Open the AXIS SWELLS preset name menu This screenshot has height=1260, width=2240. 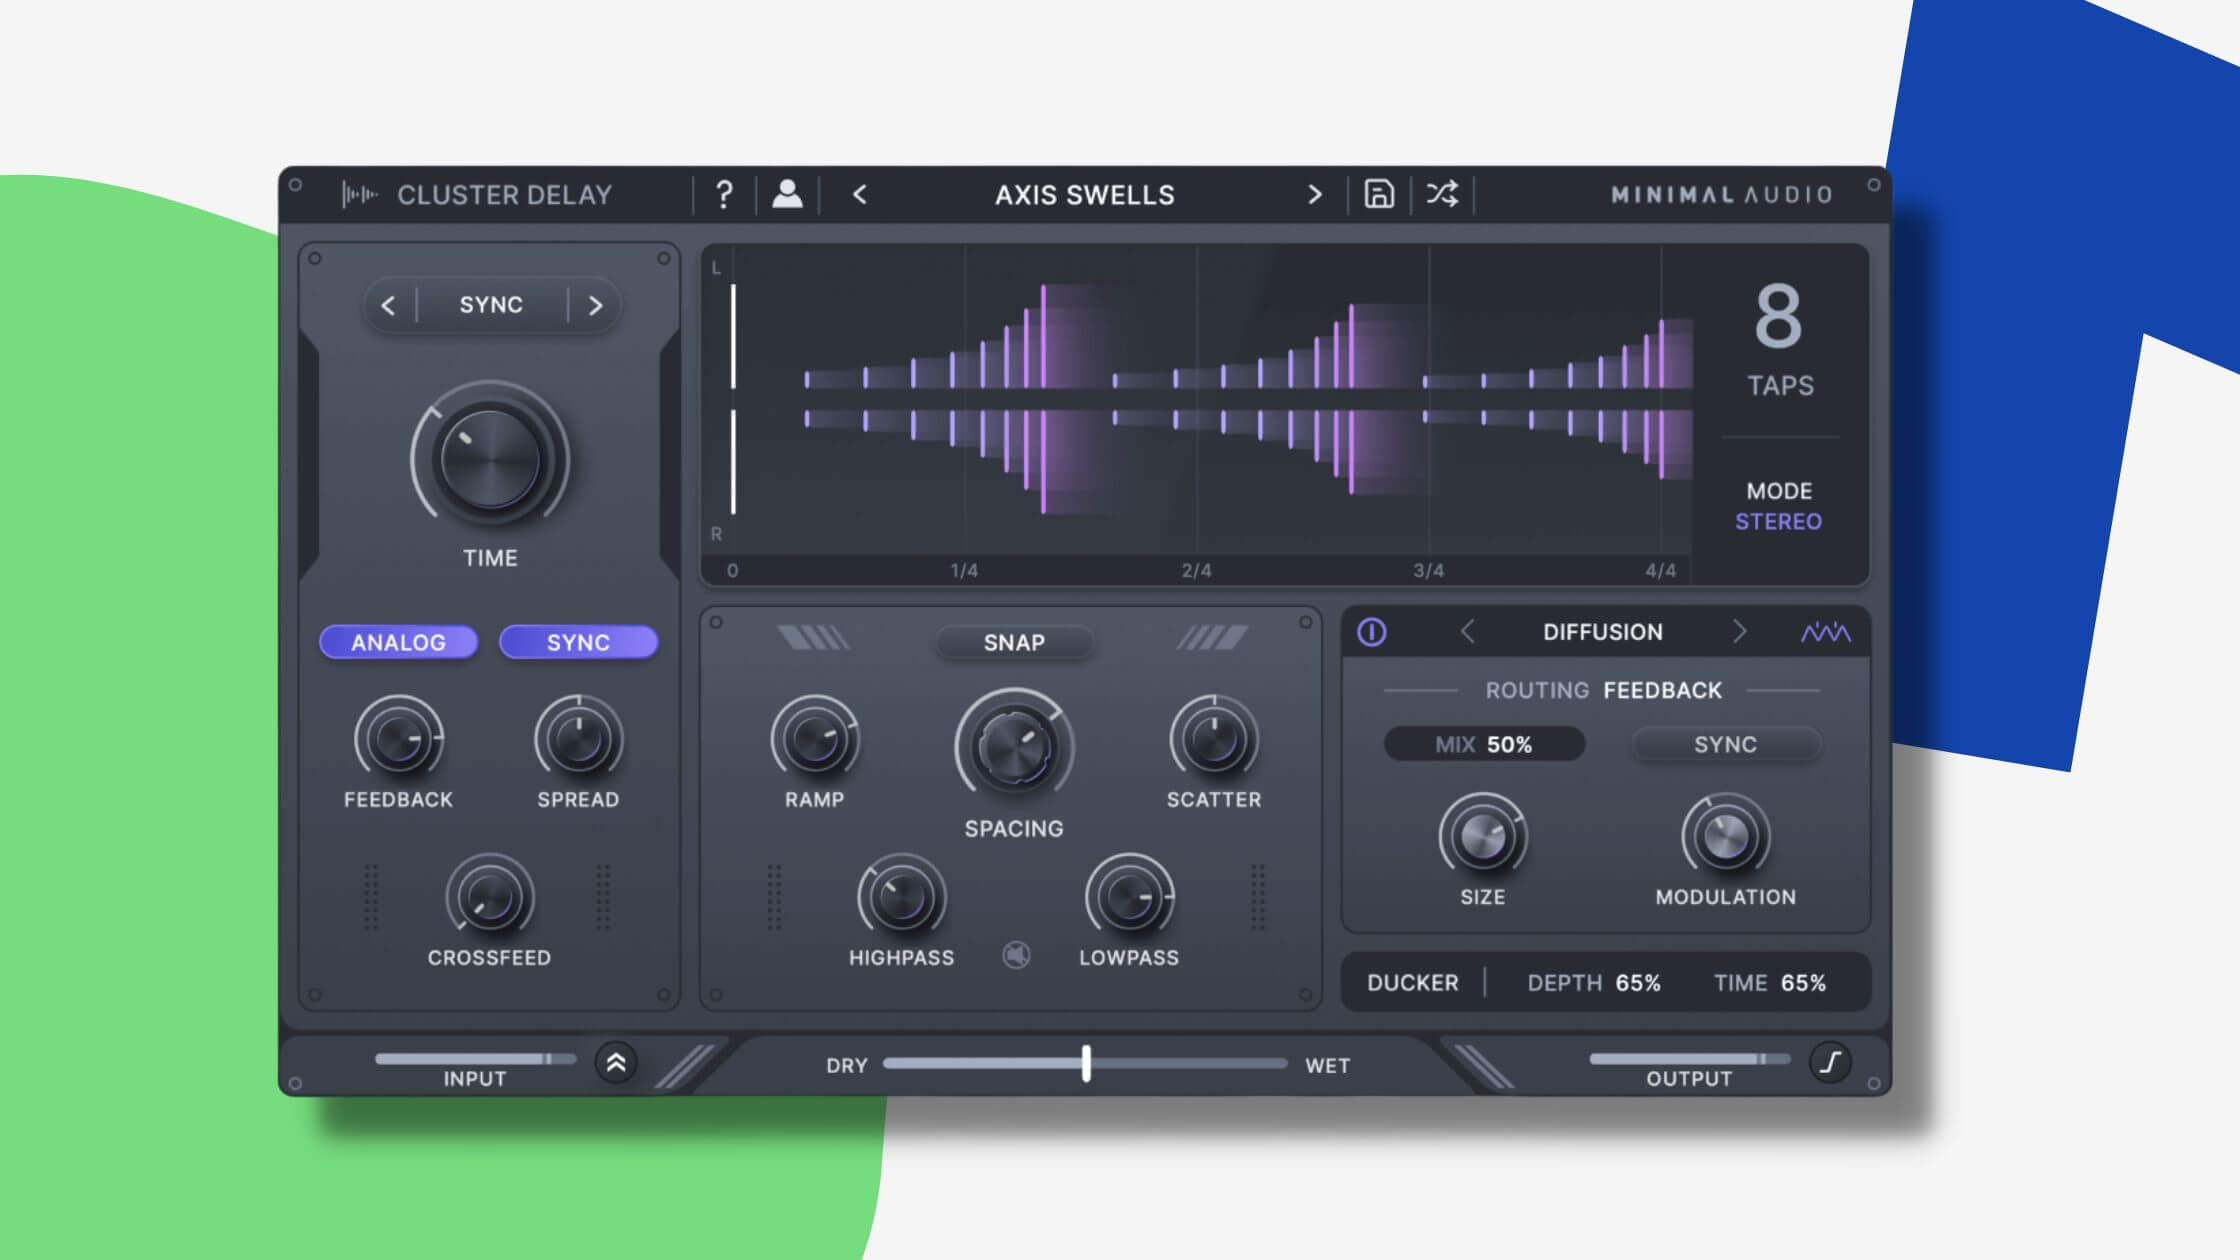coord(1085,195)
